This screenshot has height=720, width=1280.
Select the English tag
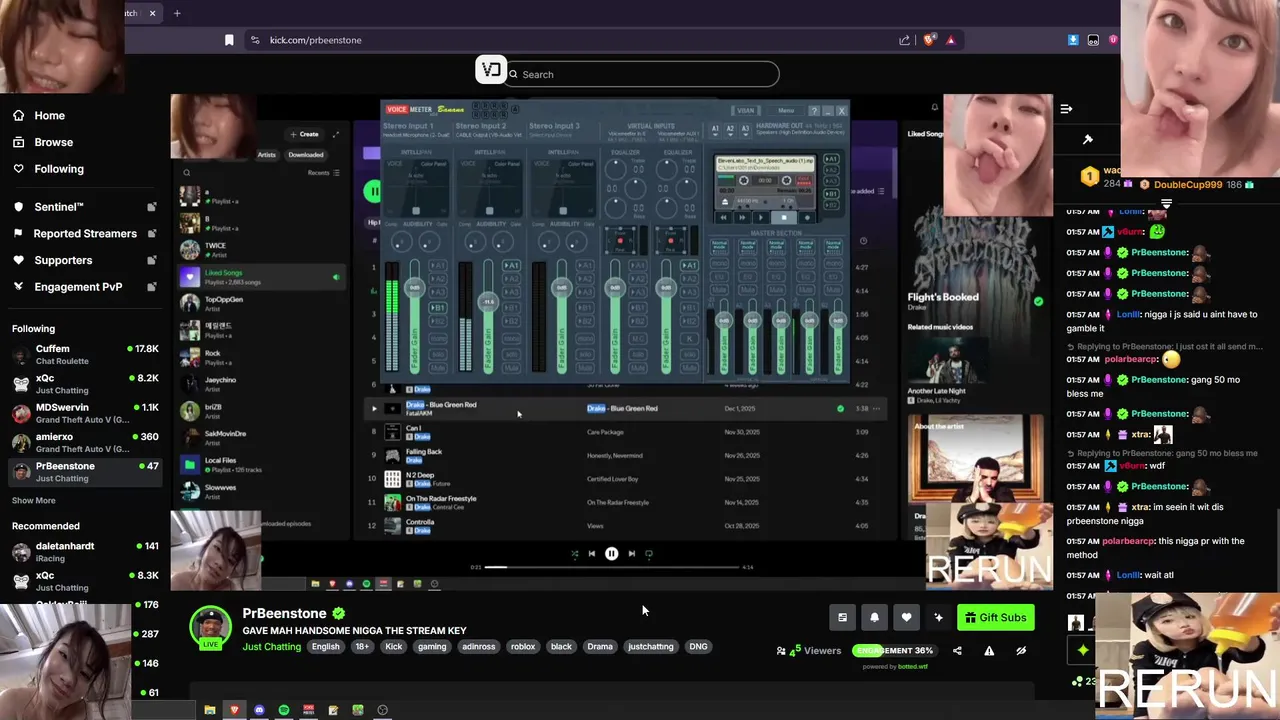(325, 646)
